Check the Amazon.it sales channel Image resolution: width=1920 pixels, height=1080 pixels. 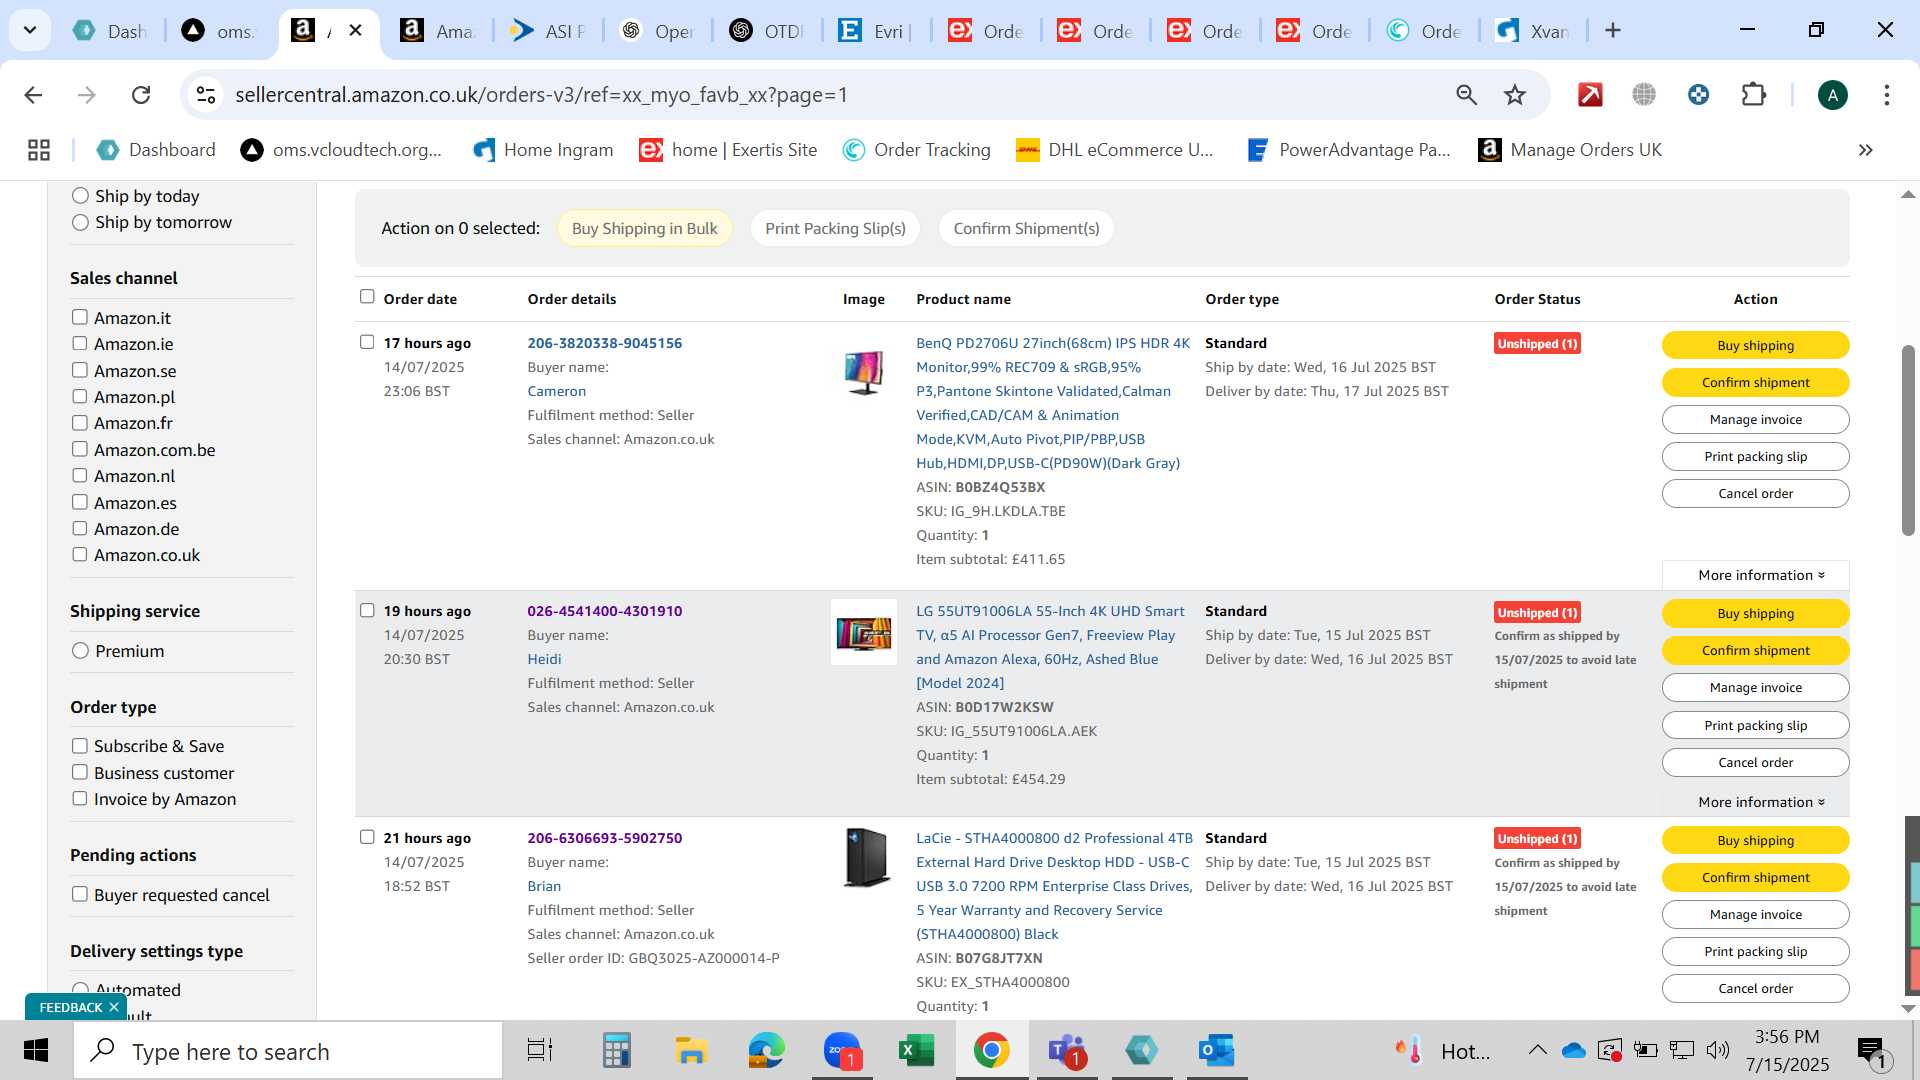(x=79, y=317)
